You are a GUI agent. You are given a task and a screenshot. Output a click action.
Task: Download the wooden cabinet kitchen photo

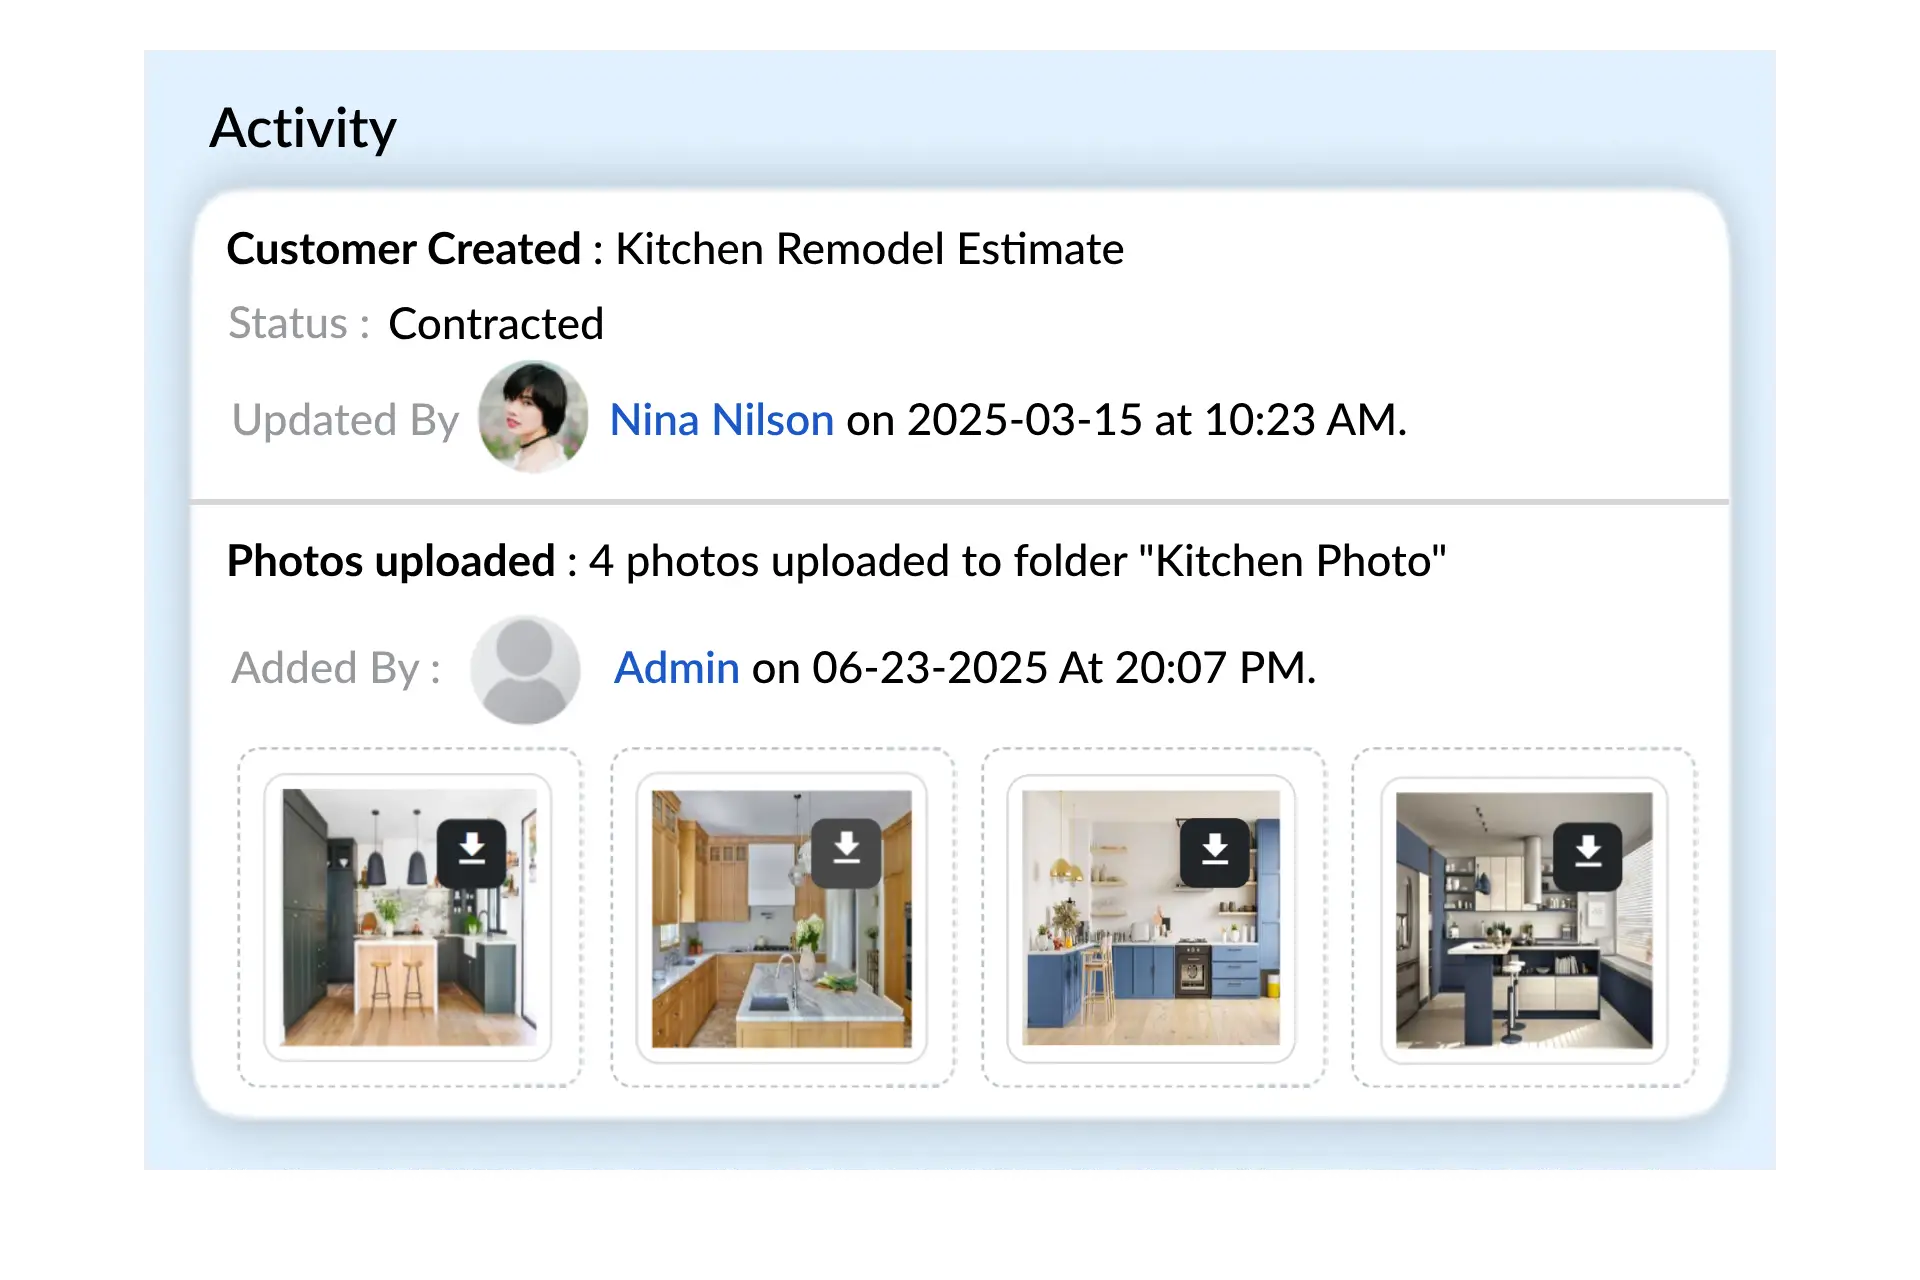[846, 852]
